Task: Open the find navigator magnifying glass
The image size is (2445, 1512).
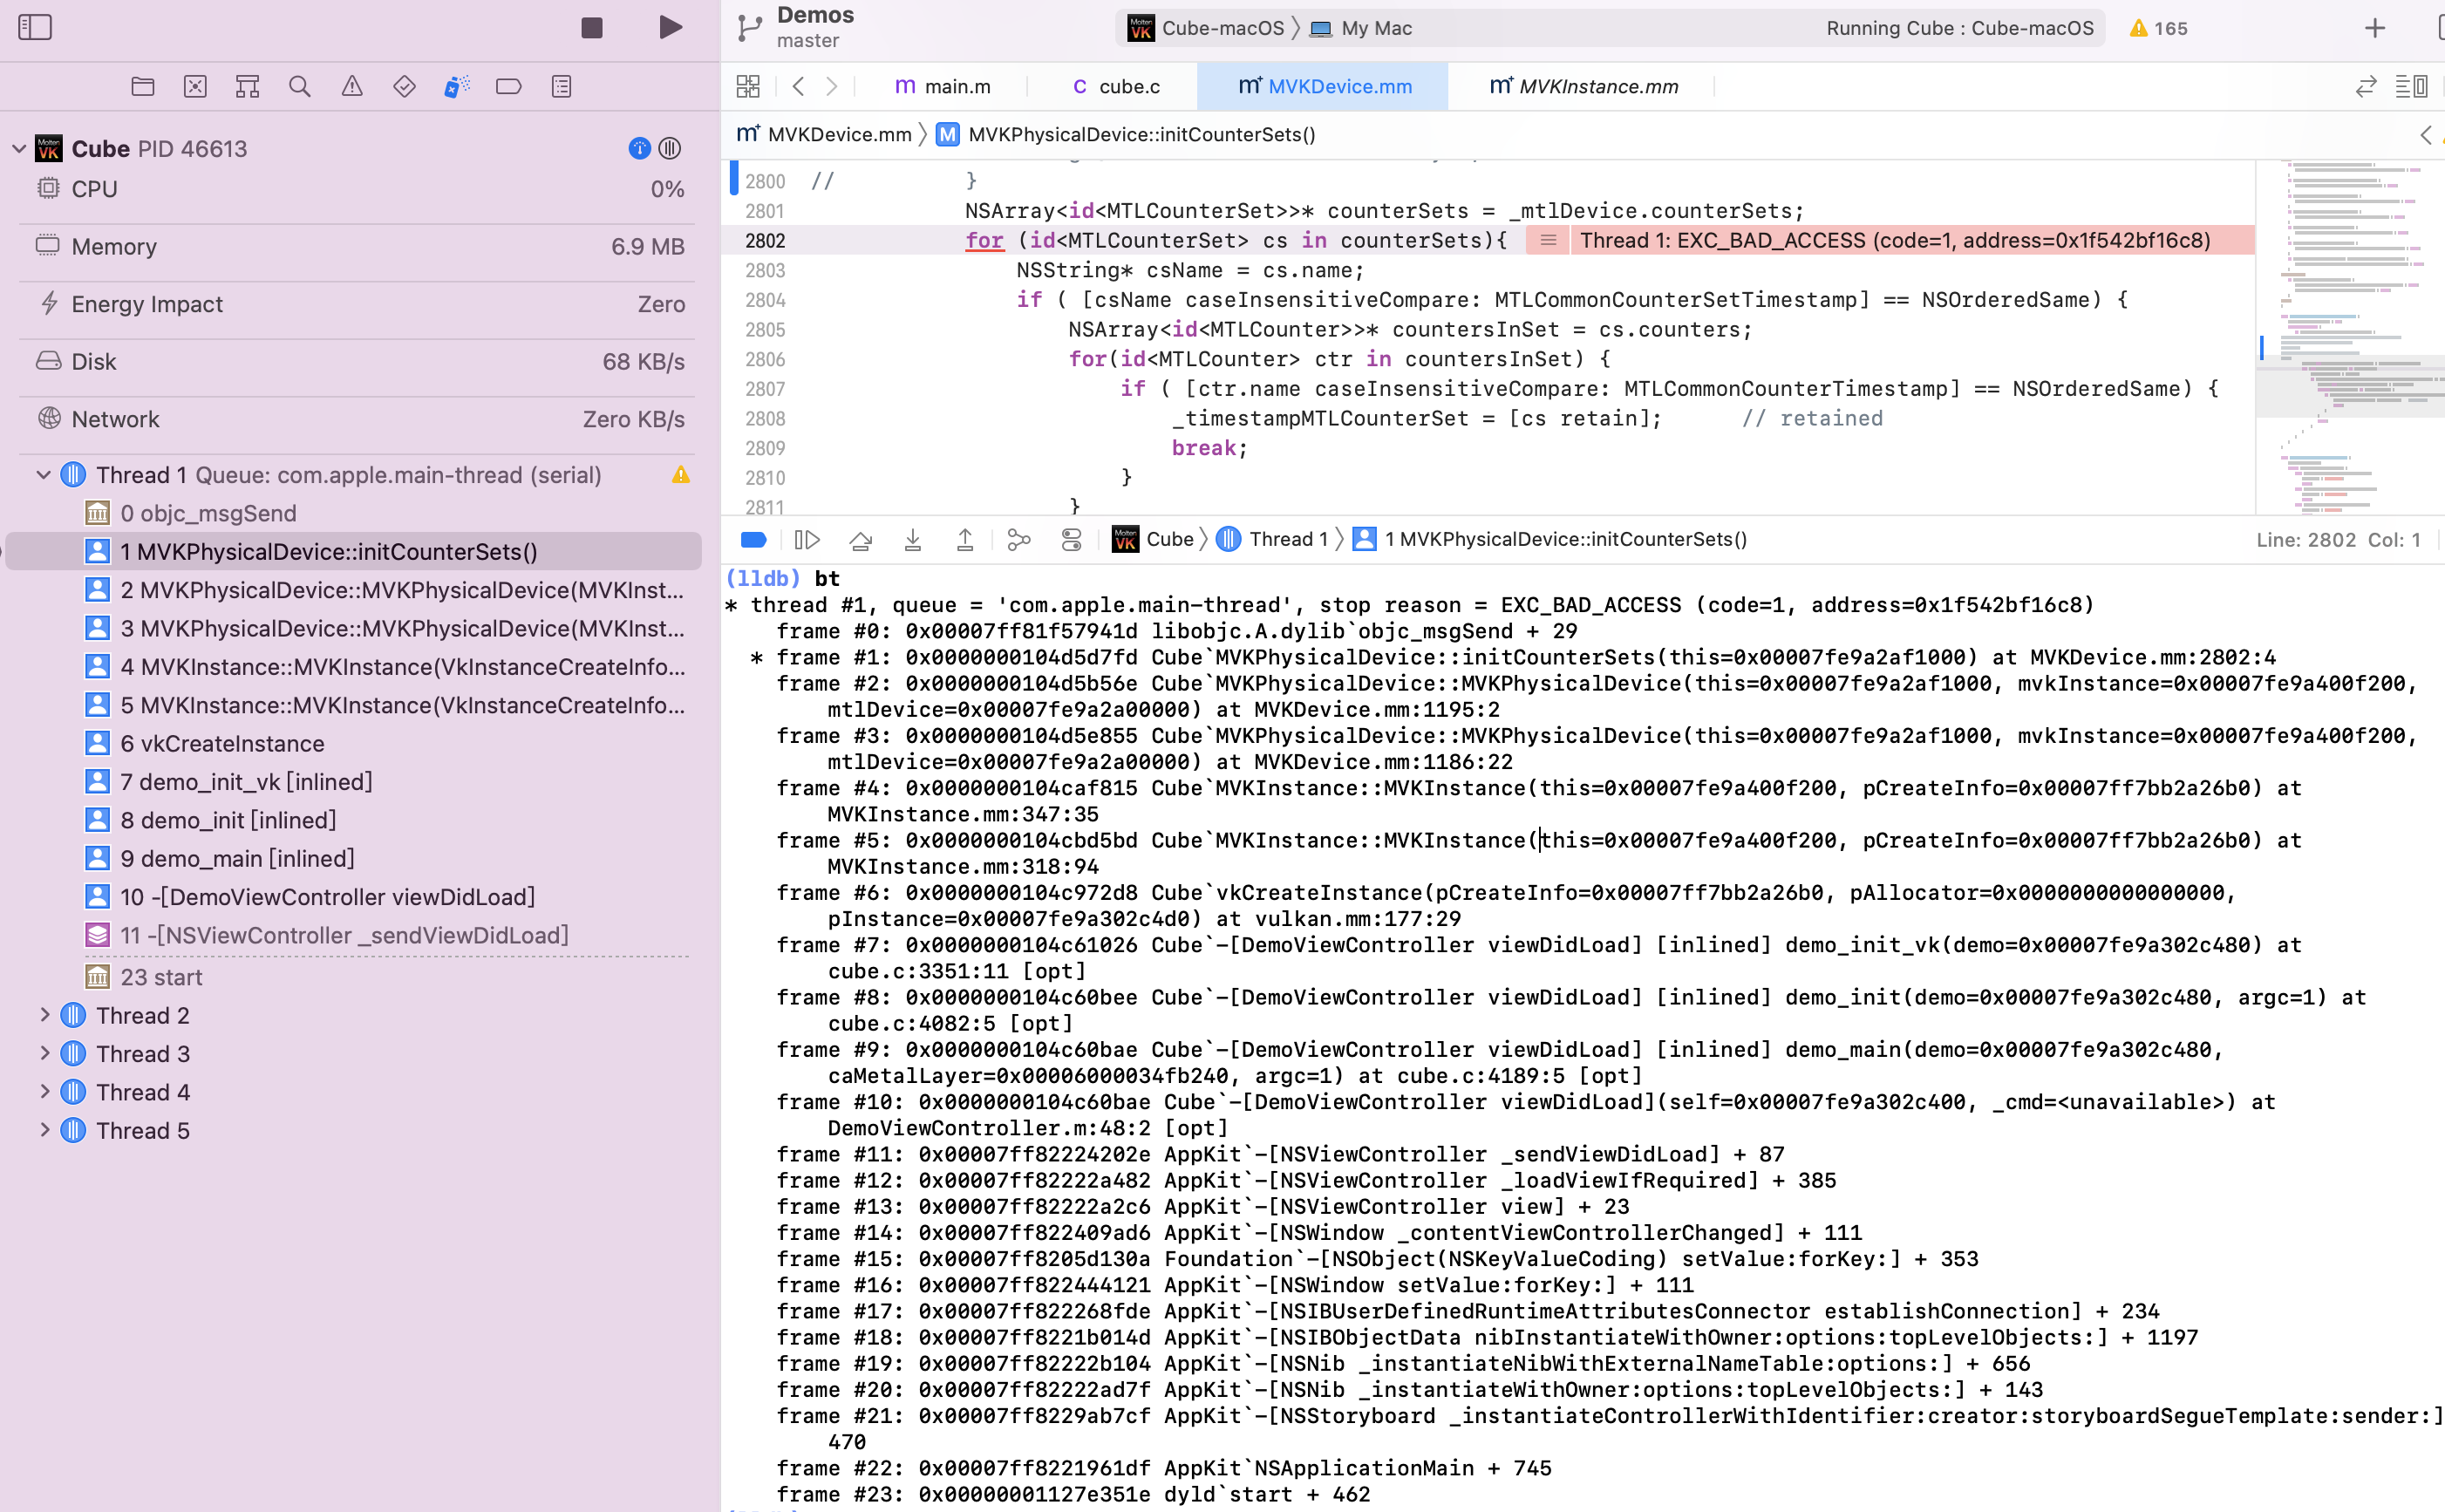Action: (x=299, y=86)
